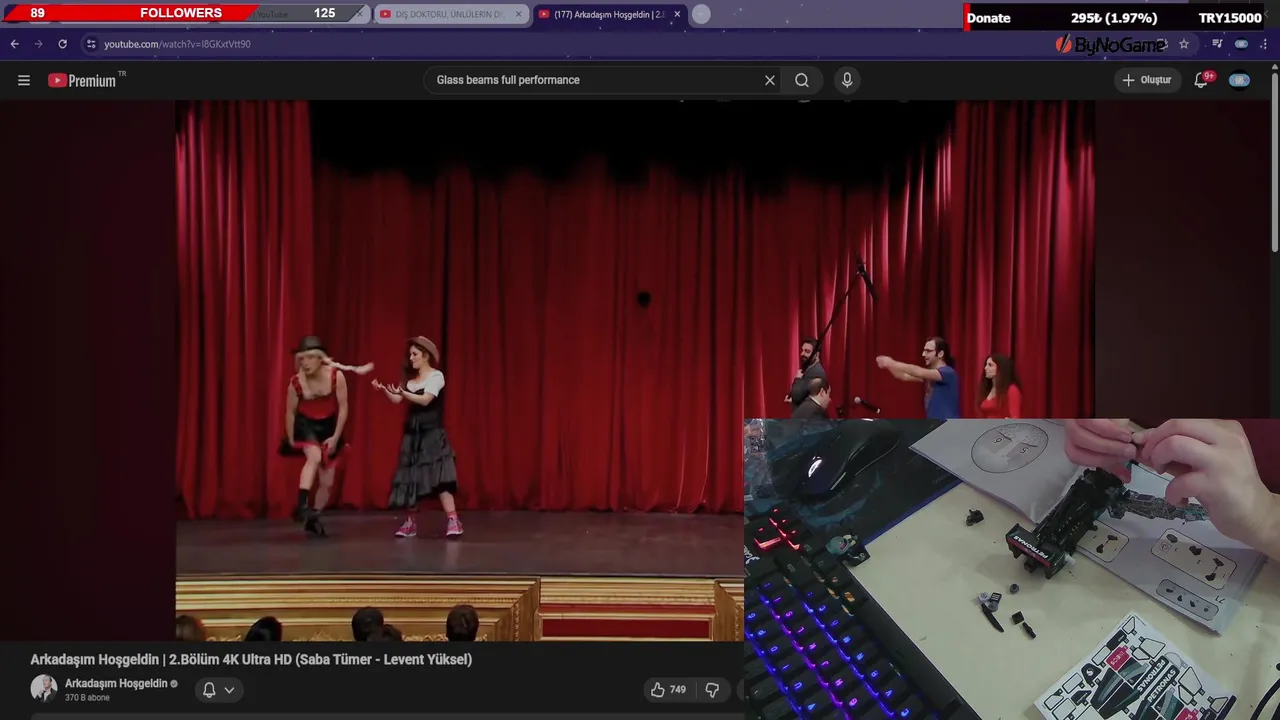Image resolution: width=1280 pixels, height=720 pixels.
Task: Open site information icon in address bar
Action: click(91, 44)
